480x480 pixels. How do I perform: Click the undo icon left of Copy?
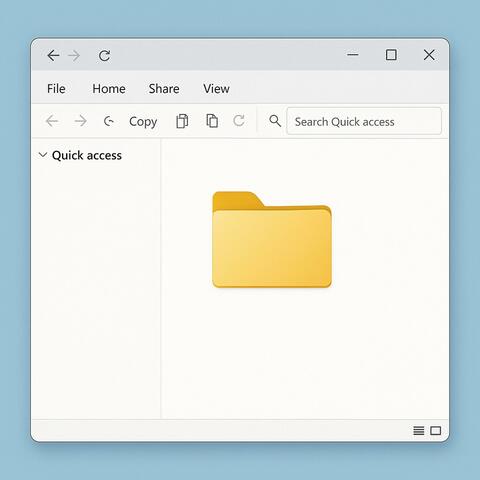pos(109,121)
